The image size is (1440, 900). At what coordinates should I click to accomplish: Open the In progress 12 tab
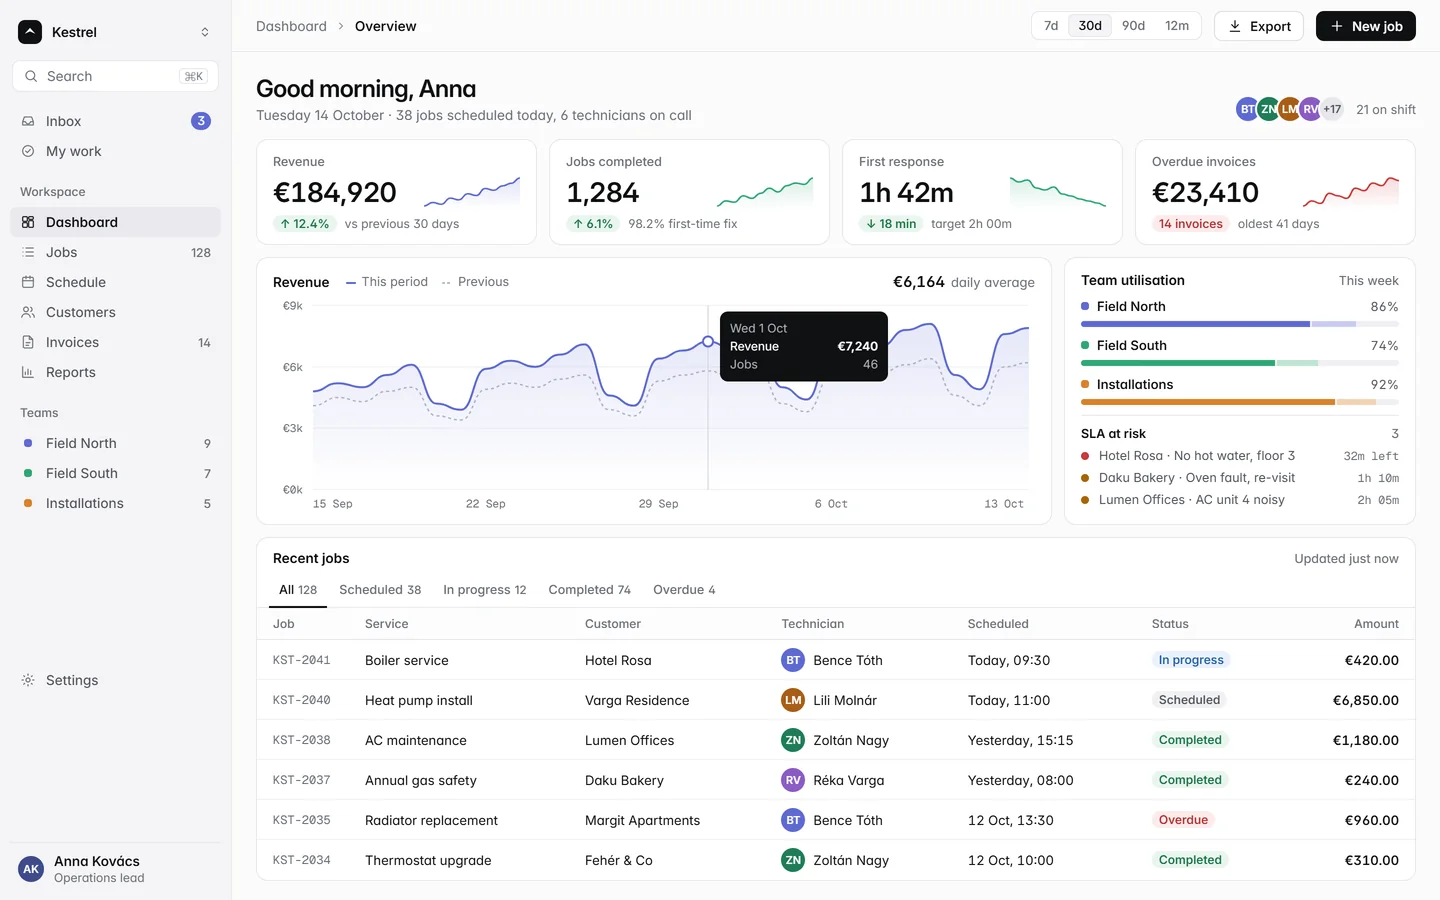pos(485,590)
